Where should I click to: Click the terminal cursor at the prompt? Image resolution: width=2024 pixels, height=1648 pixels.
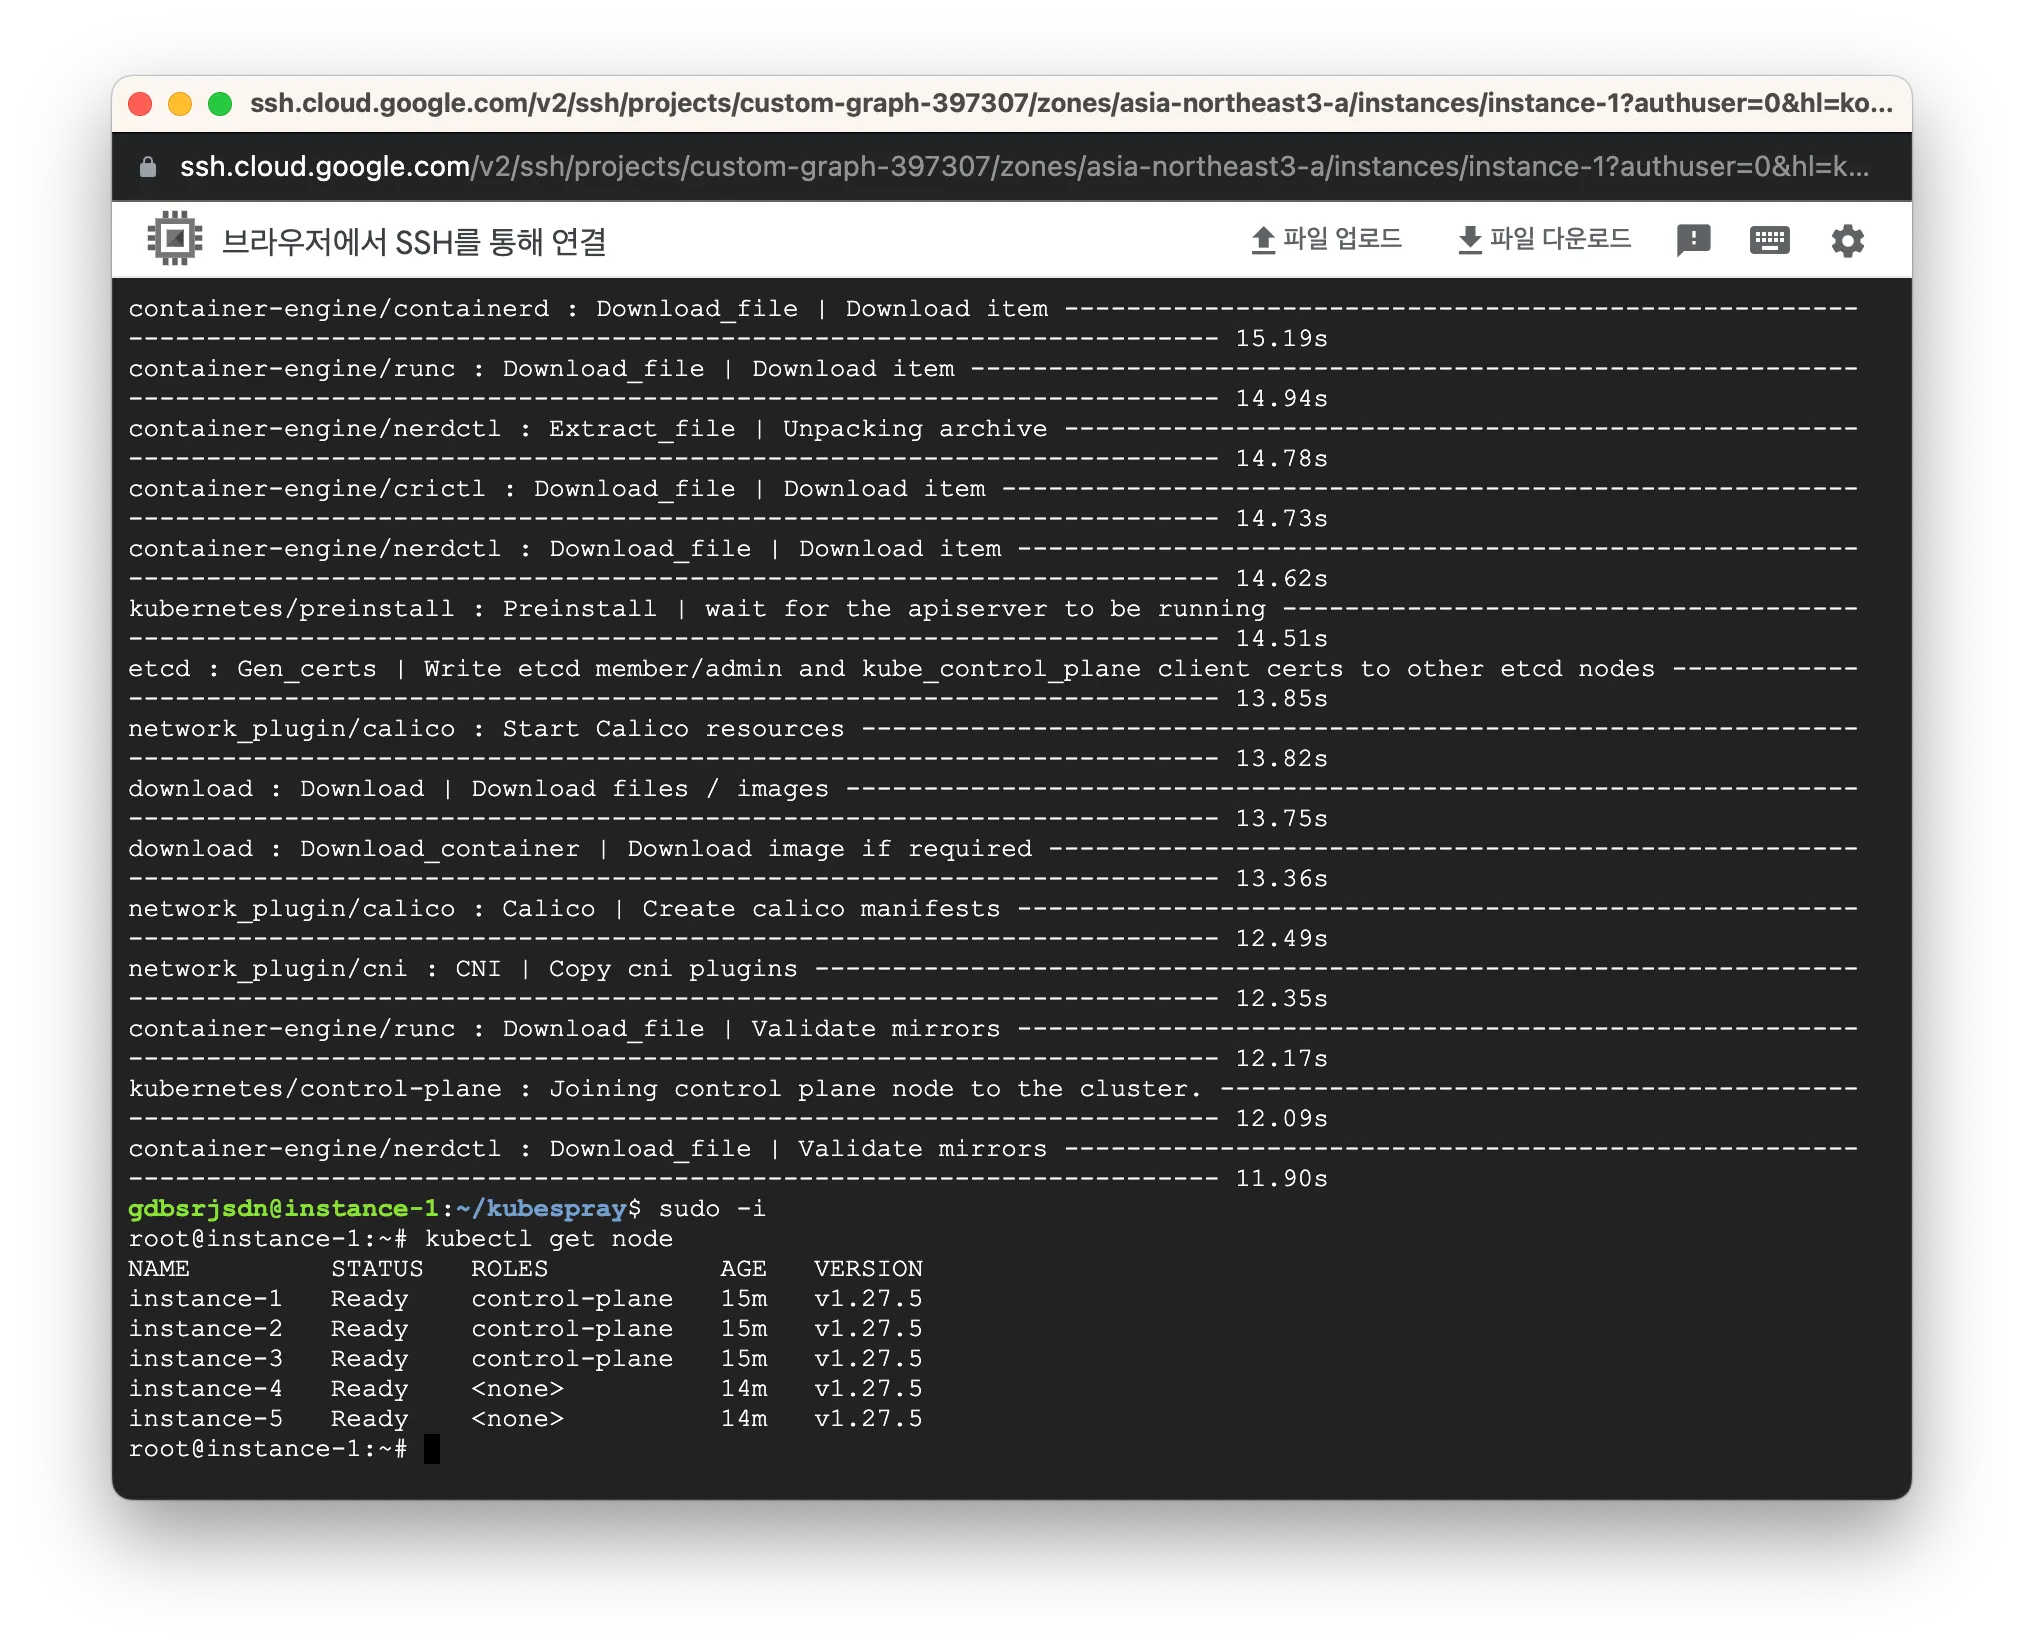432,1449
